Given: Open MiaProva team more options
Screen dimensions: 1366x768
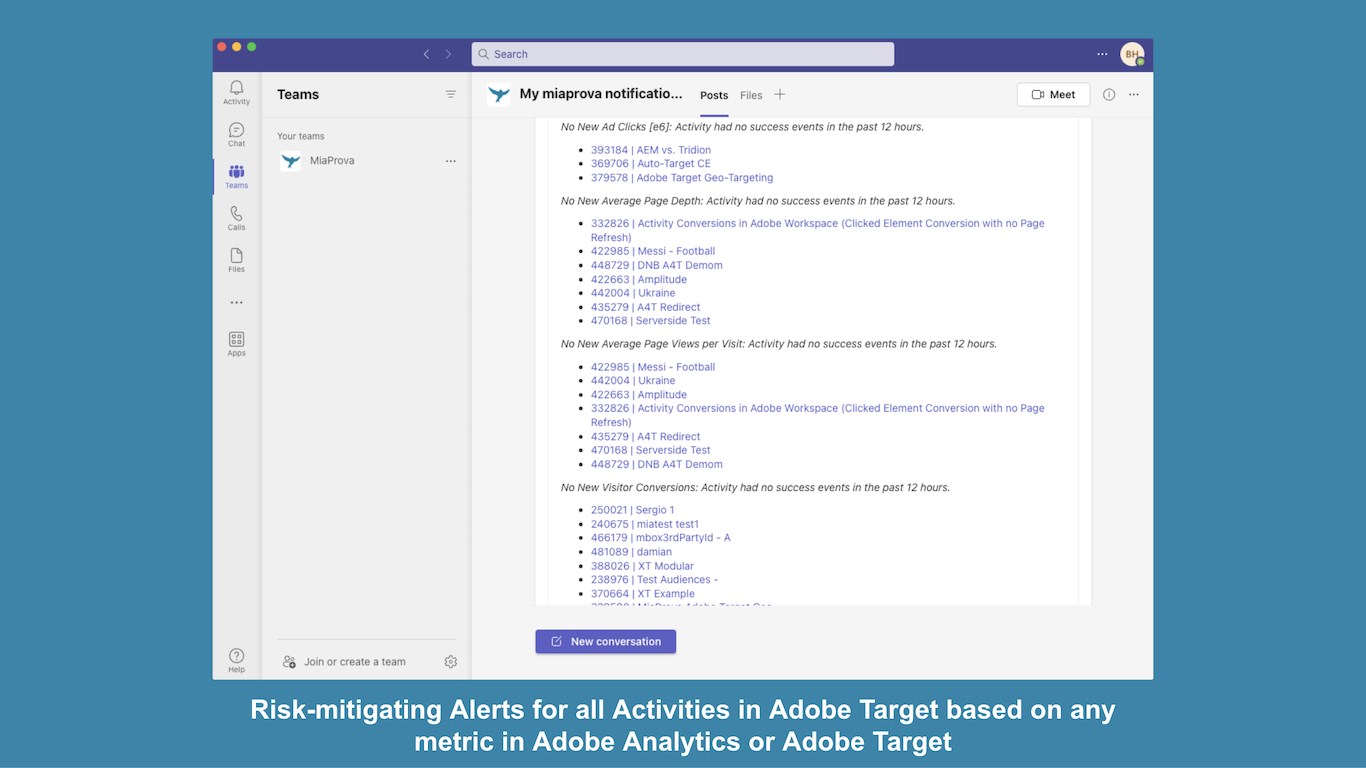Looking at the screenshot, I should click(x=451, y=161).
